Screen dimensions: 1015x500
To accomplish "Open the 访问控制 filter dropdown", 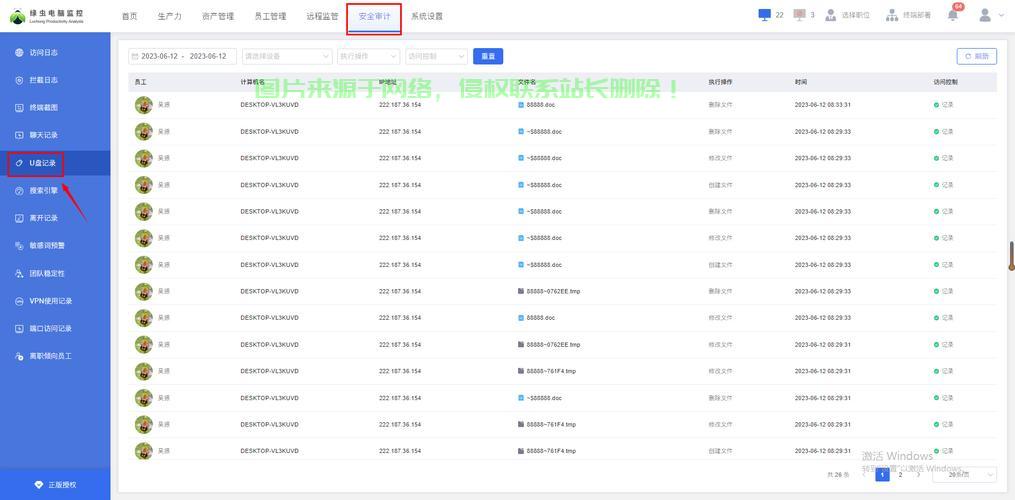I will pos(436,57).
